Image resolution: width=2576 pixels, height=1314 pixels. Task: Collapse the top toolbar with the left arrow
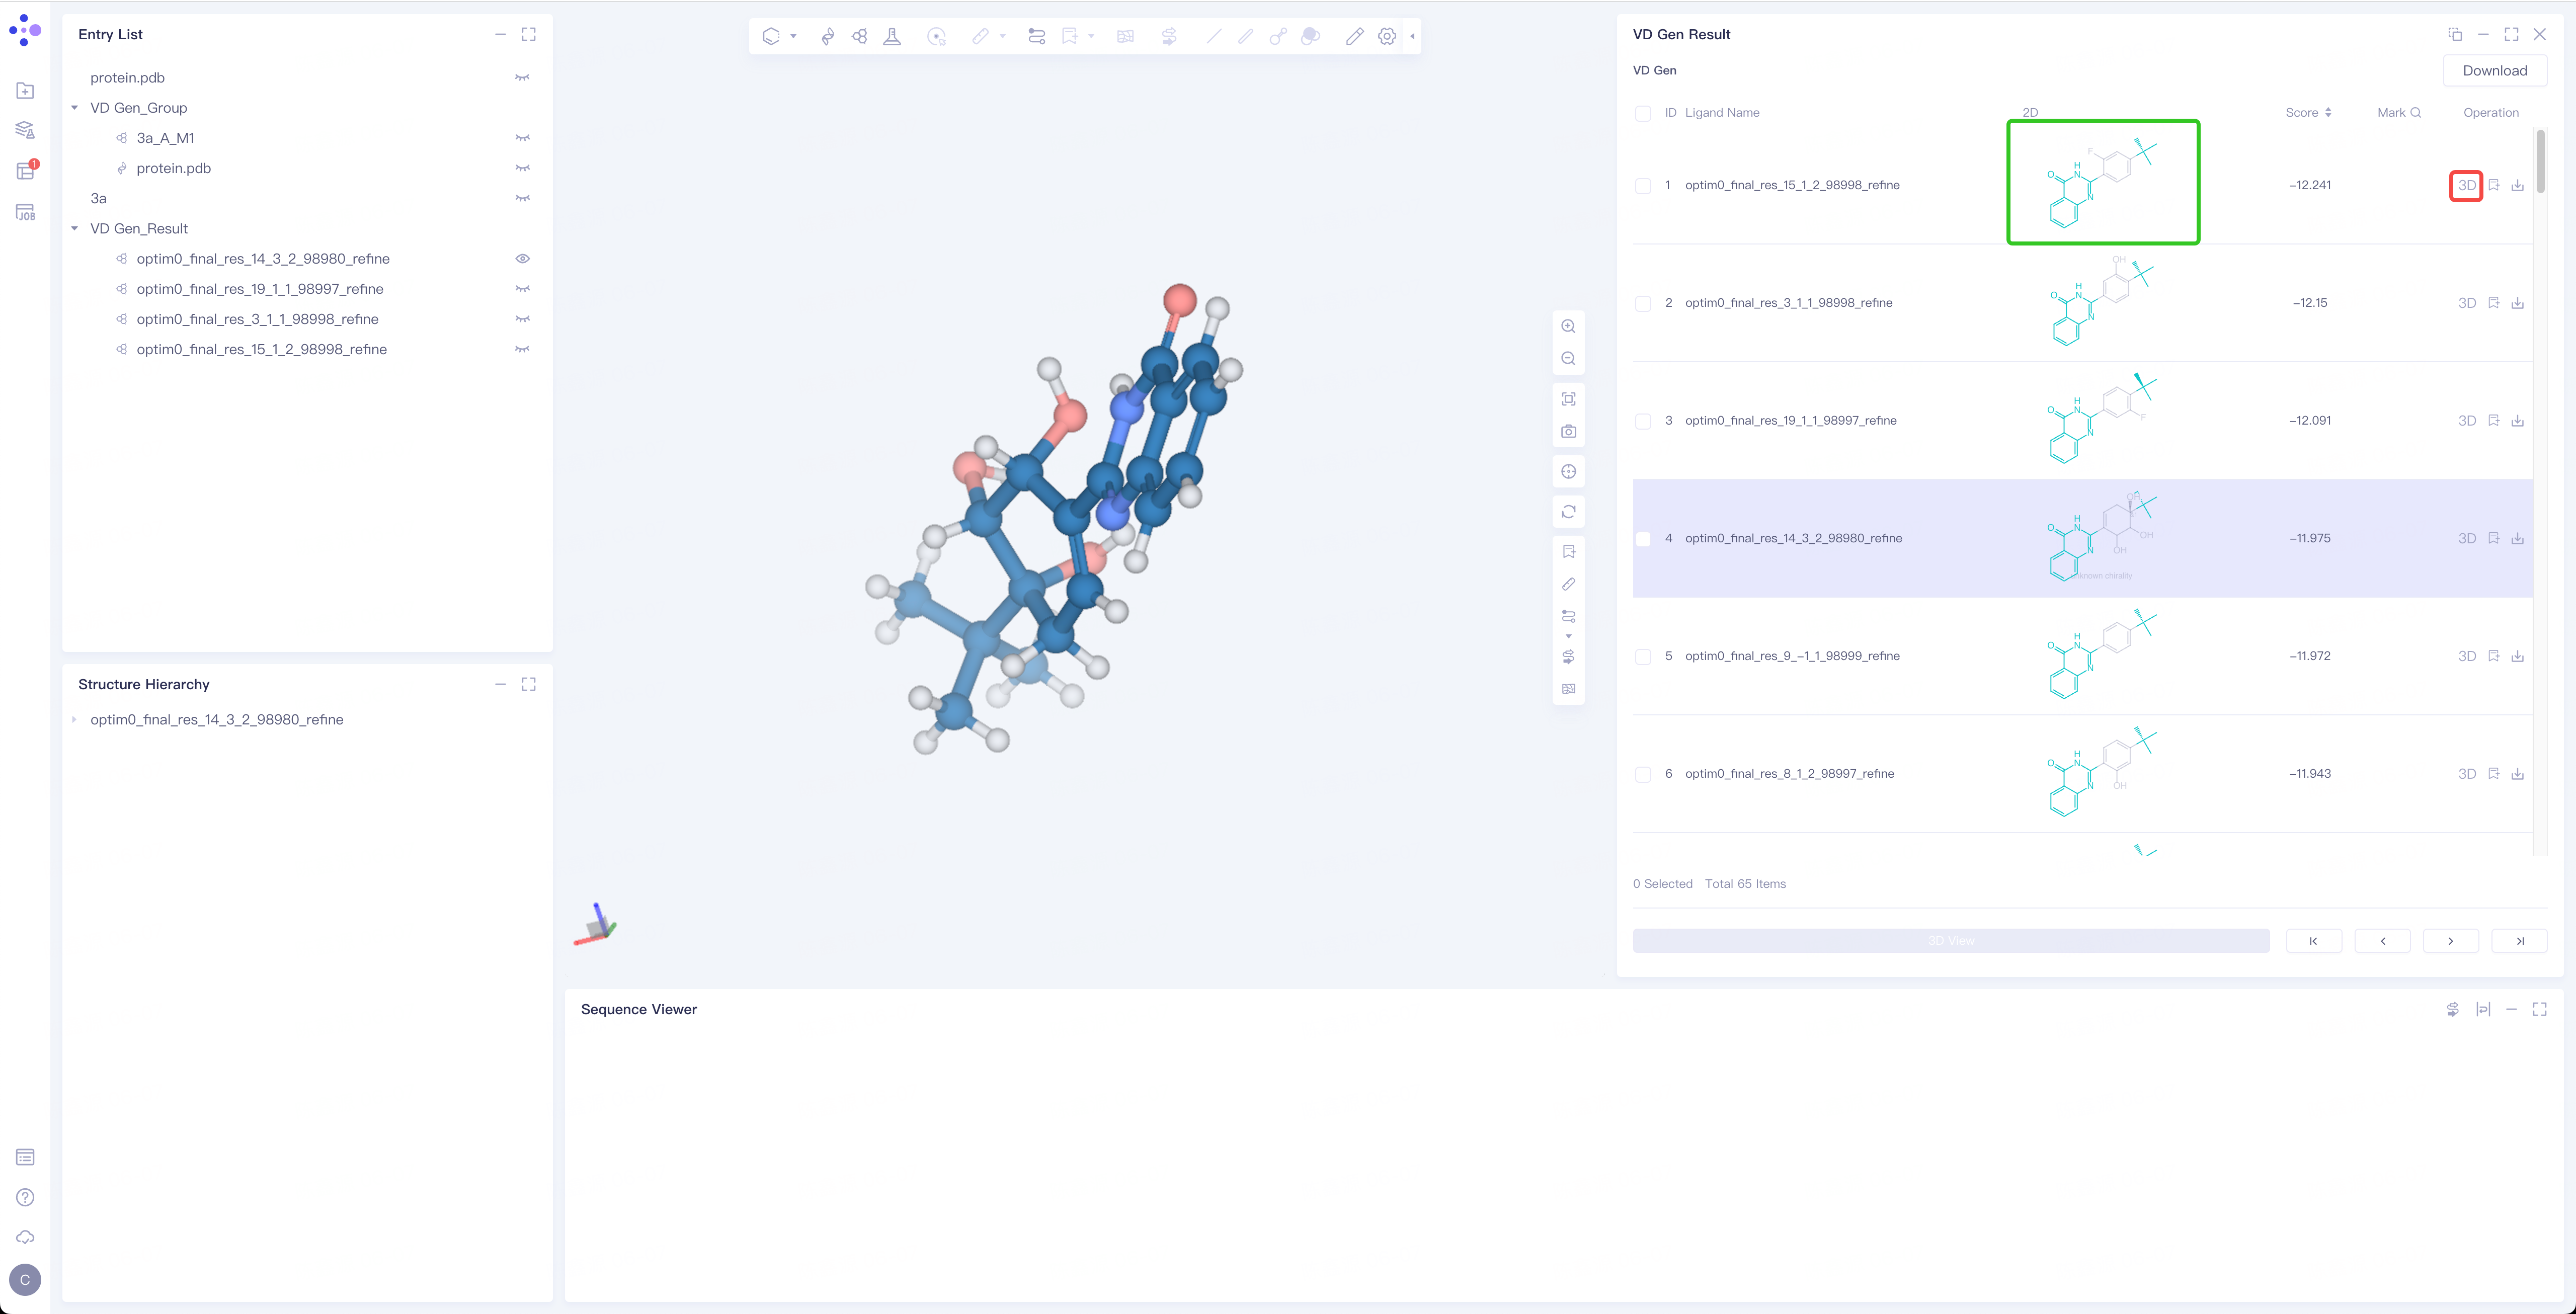point(1412,36)
